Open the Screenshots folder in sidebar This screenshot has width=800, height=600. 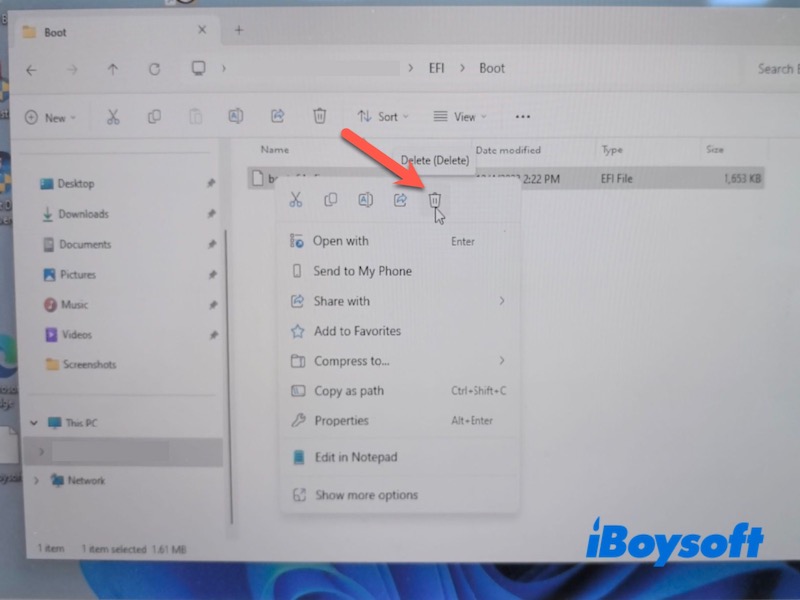tap(89, 364)
